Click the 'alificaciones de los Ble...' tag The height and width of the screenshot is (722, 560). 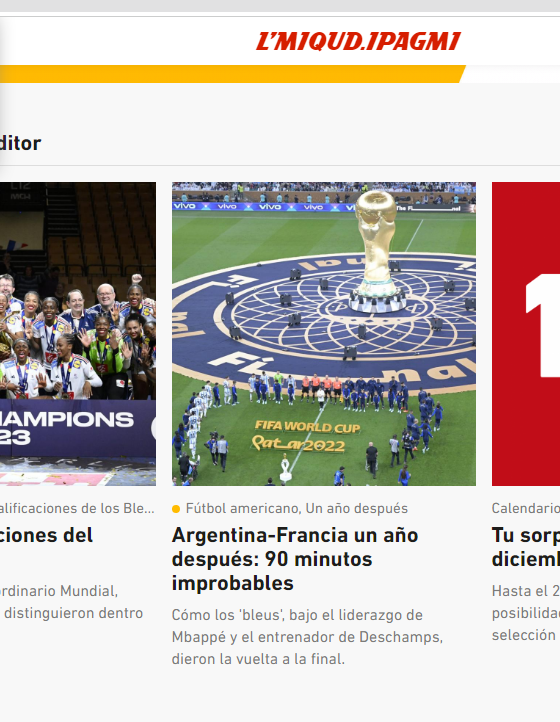77,508
